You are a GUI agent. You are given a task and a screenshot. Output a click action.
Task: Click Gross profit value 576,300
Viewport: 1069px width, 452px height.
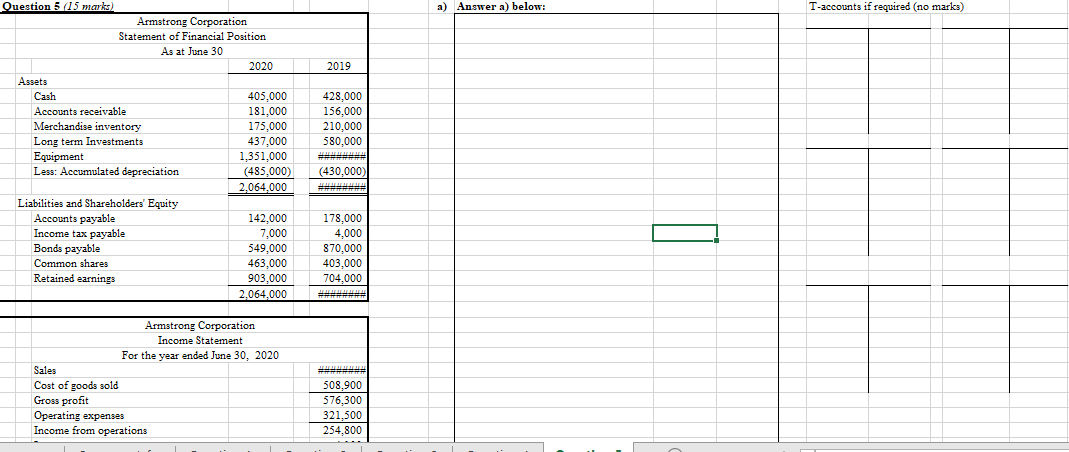click(344, 401)
